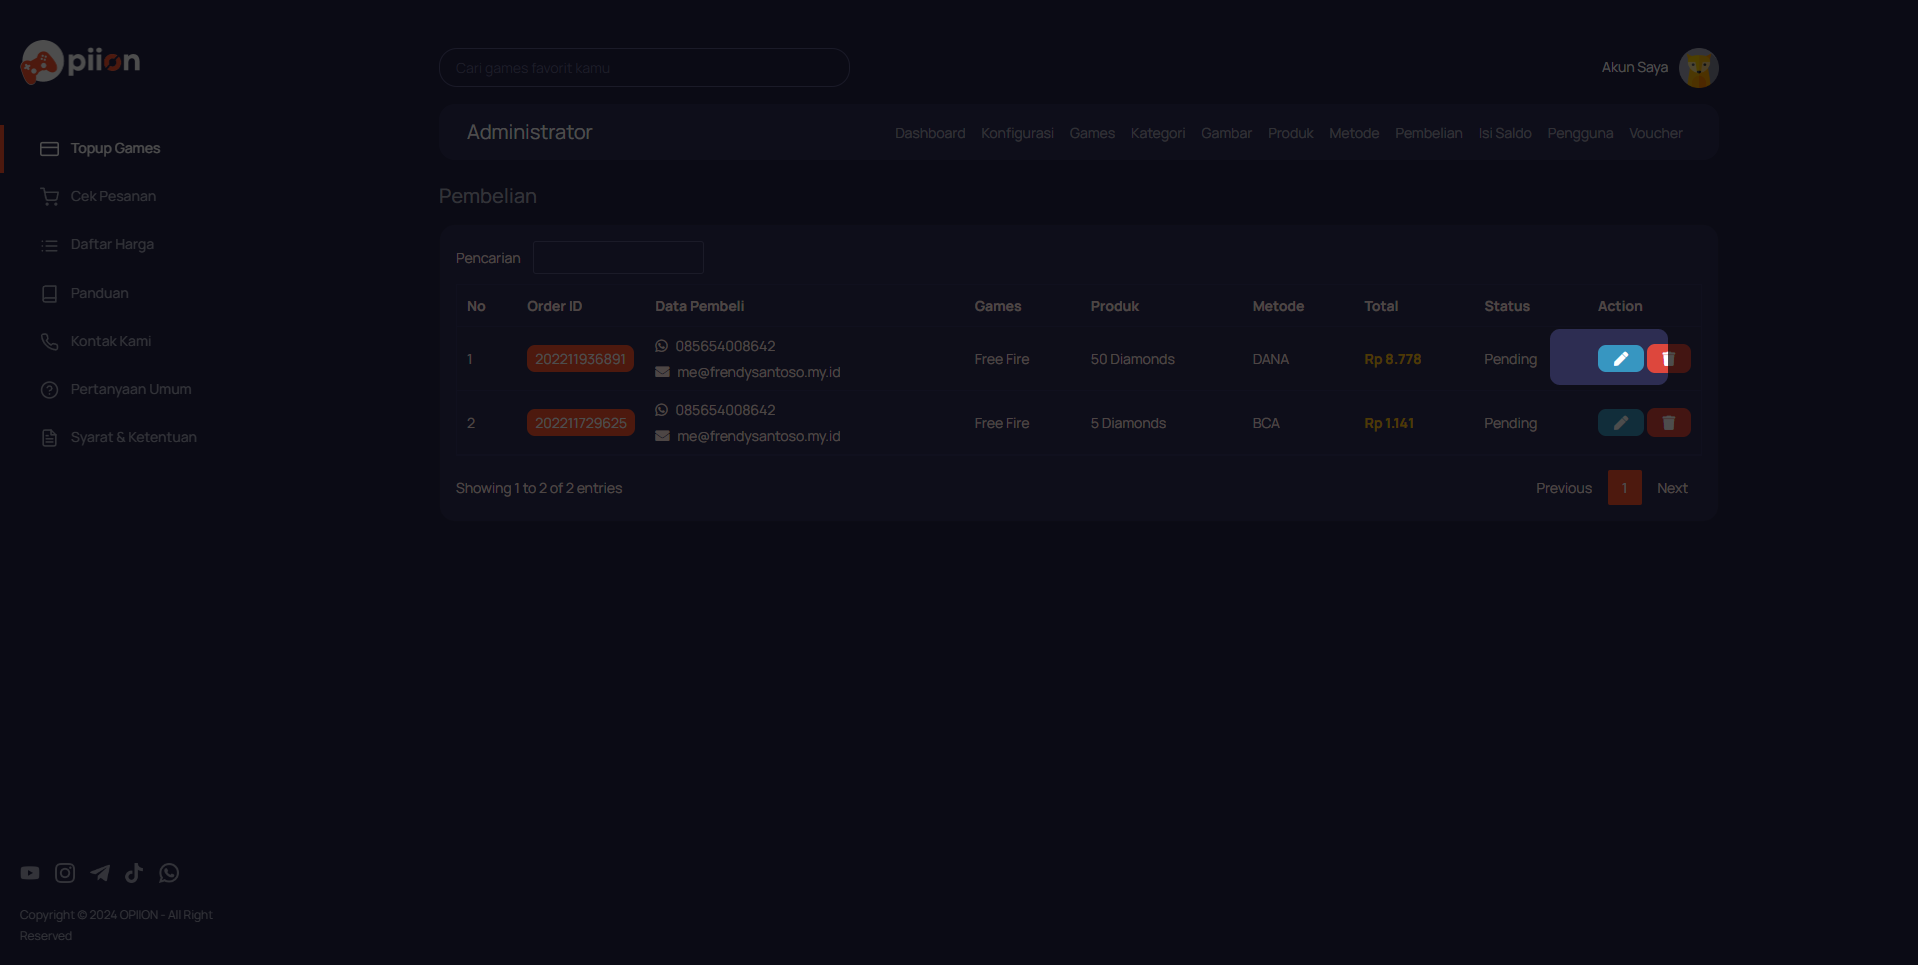Screen dimensions: 1918x965
Task: Click email icon in order 1 row
Action: click(662, 372)
